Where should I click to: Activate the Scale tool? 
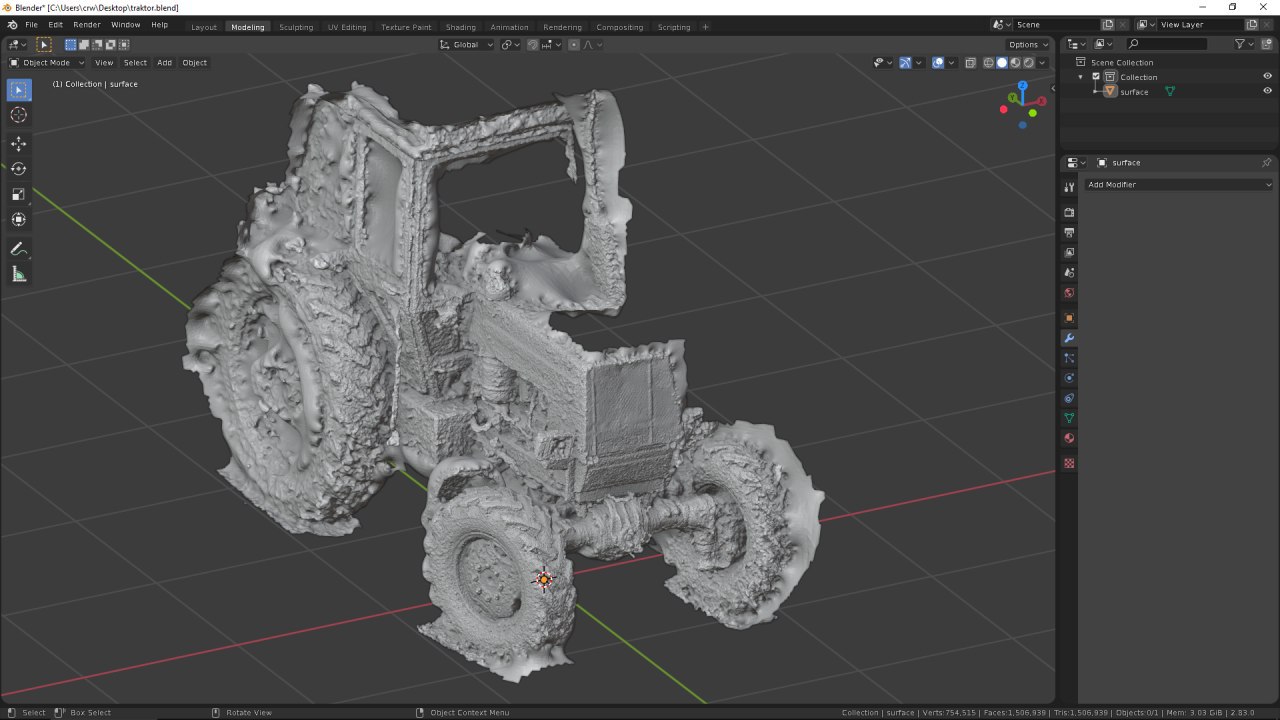click(x=19, y=194)
